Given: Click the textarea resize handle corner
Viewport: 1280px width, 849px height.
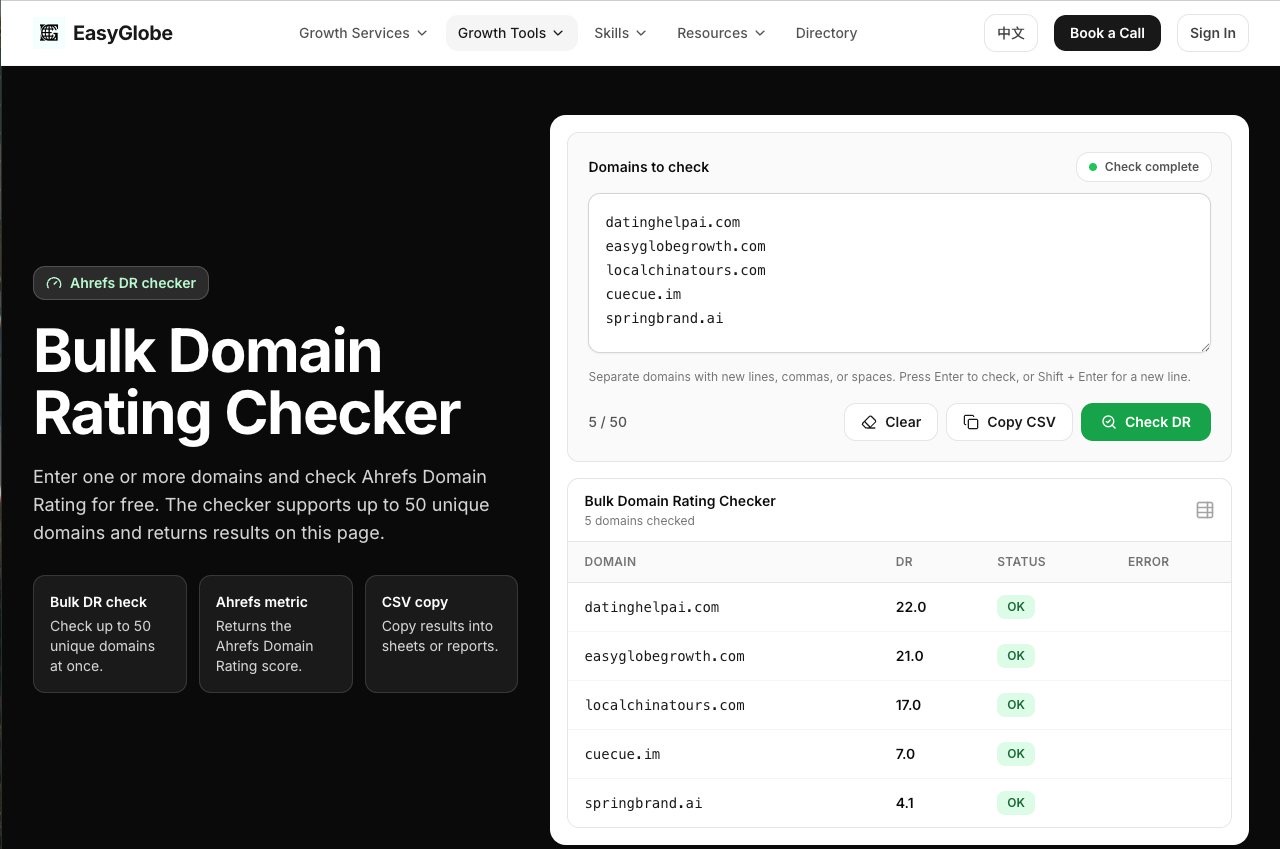Looking at the screenshot, I should click(1204, 346).
